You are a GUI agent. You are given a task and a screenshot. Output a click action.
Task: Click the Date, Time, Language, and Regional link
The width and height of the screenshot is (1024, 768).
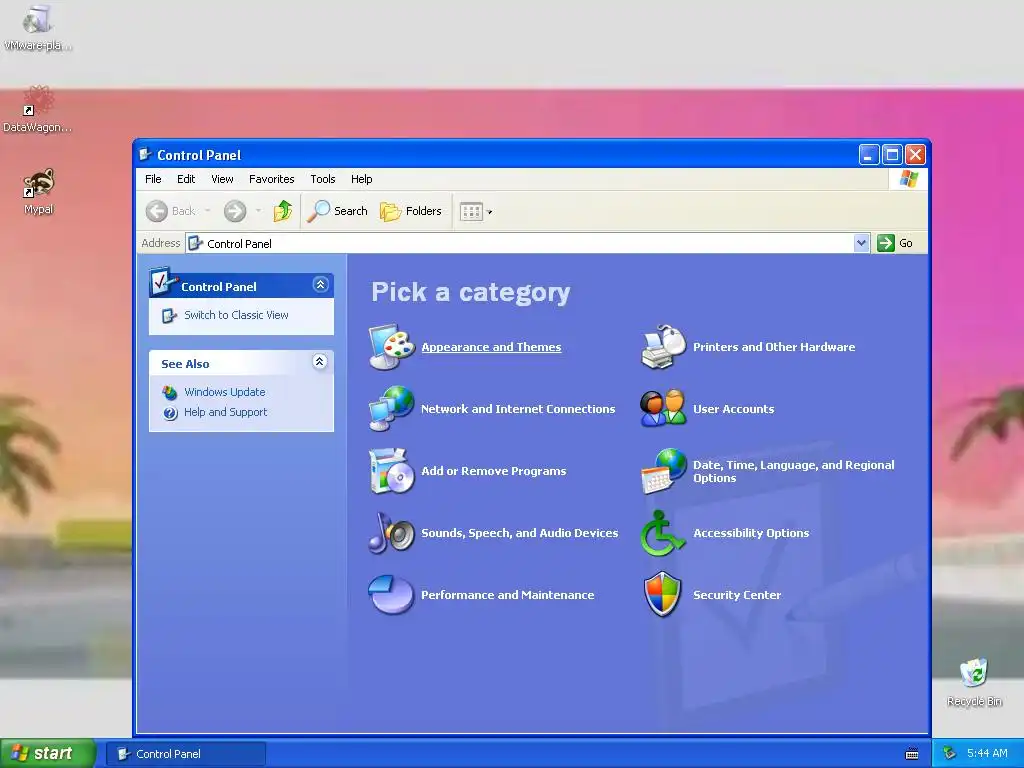pos(793,472)
